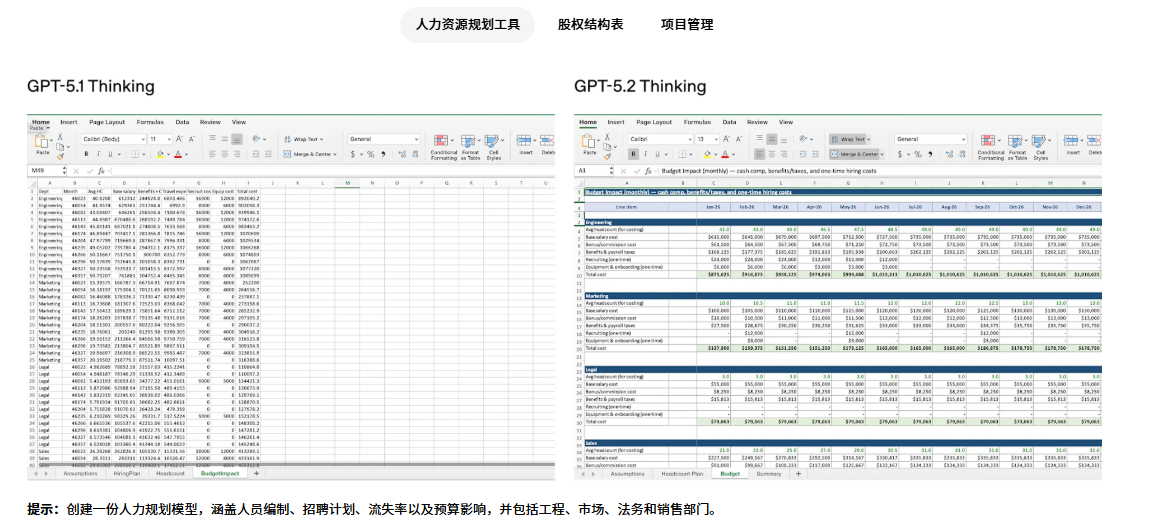
Task: Click yellow fill color swatch in GPT-5.2 sheet
Action: pos(707,154)
